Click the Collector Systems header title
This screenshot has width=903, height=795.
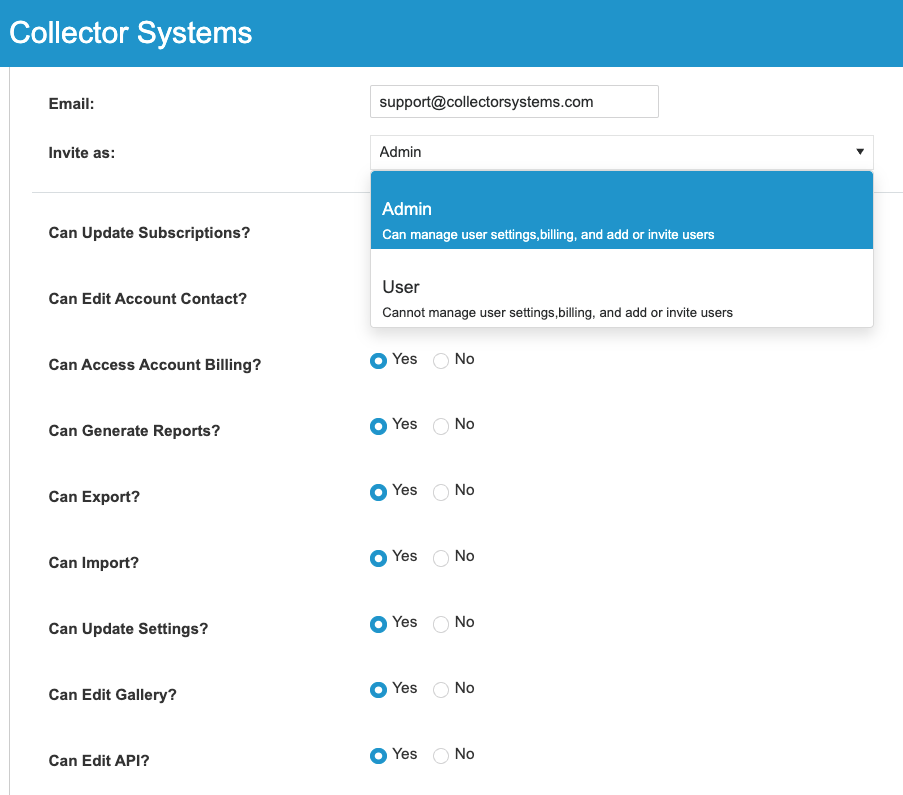point(131,33)
